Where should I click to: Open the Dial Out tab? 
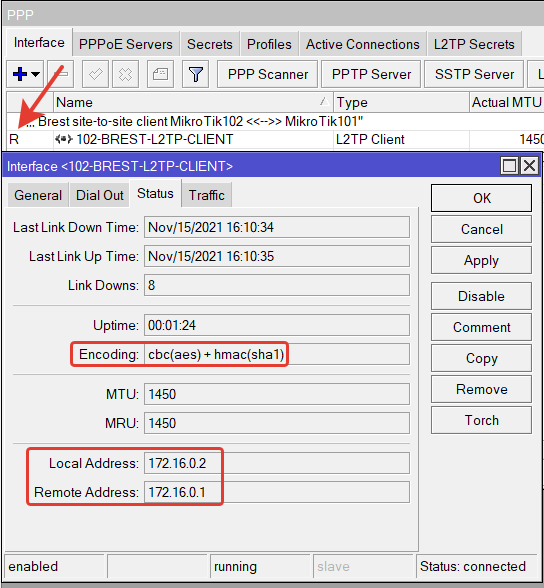(x=99, y=195)
